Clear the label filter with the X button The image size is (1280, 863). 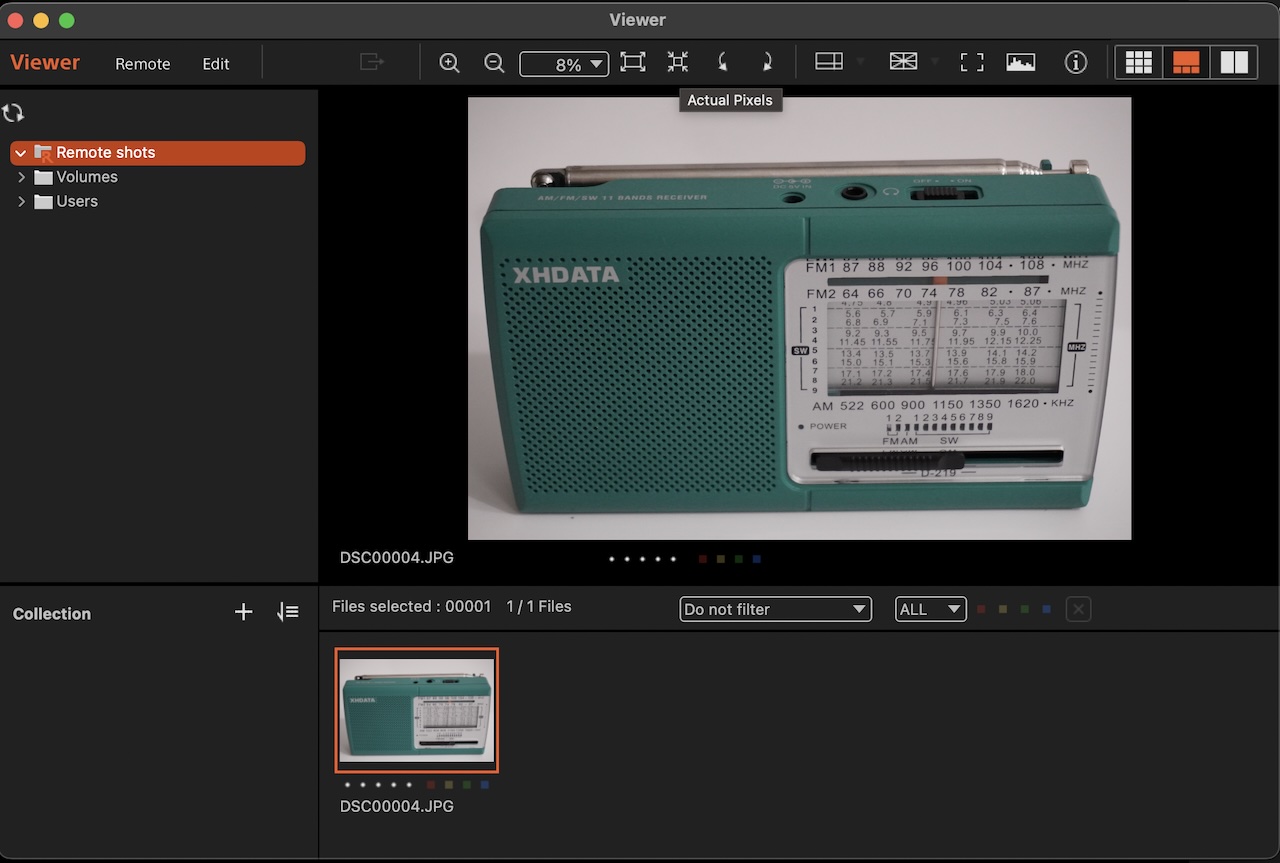1078,609
